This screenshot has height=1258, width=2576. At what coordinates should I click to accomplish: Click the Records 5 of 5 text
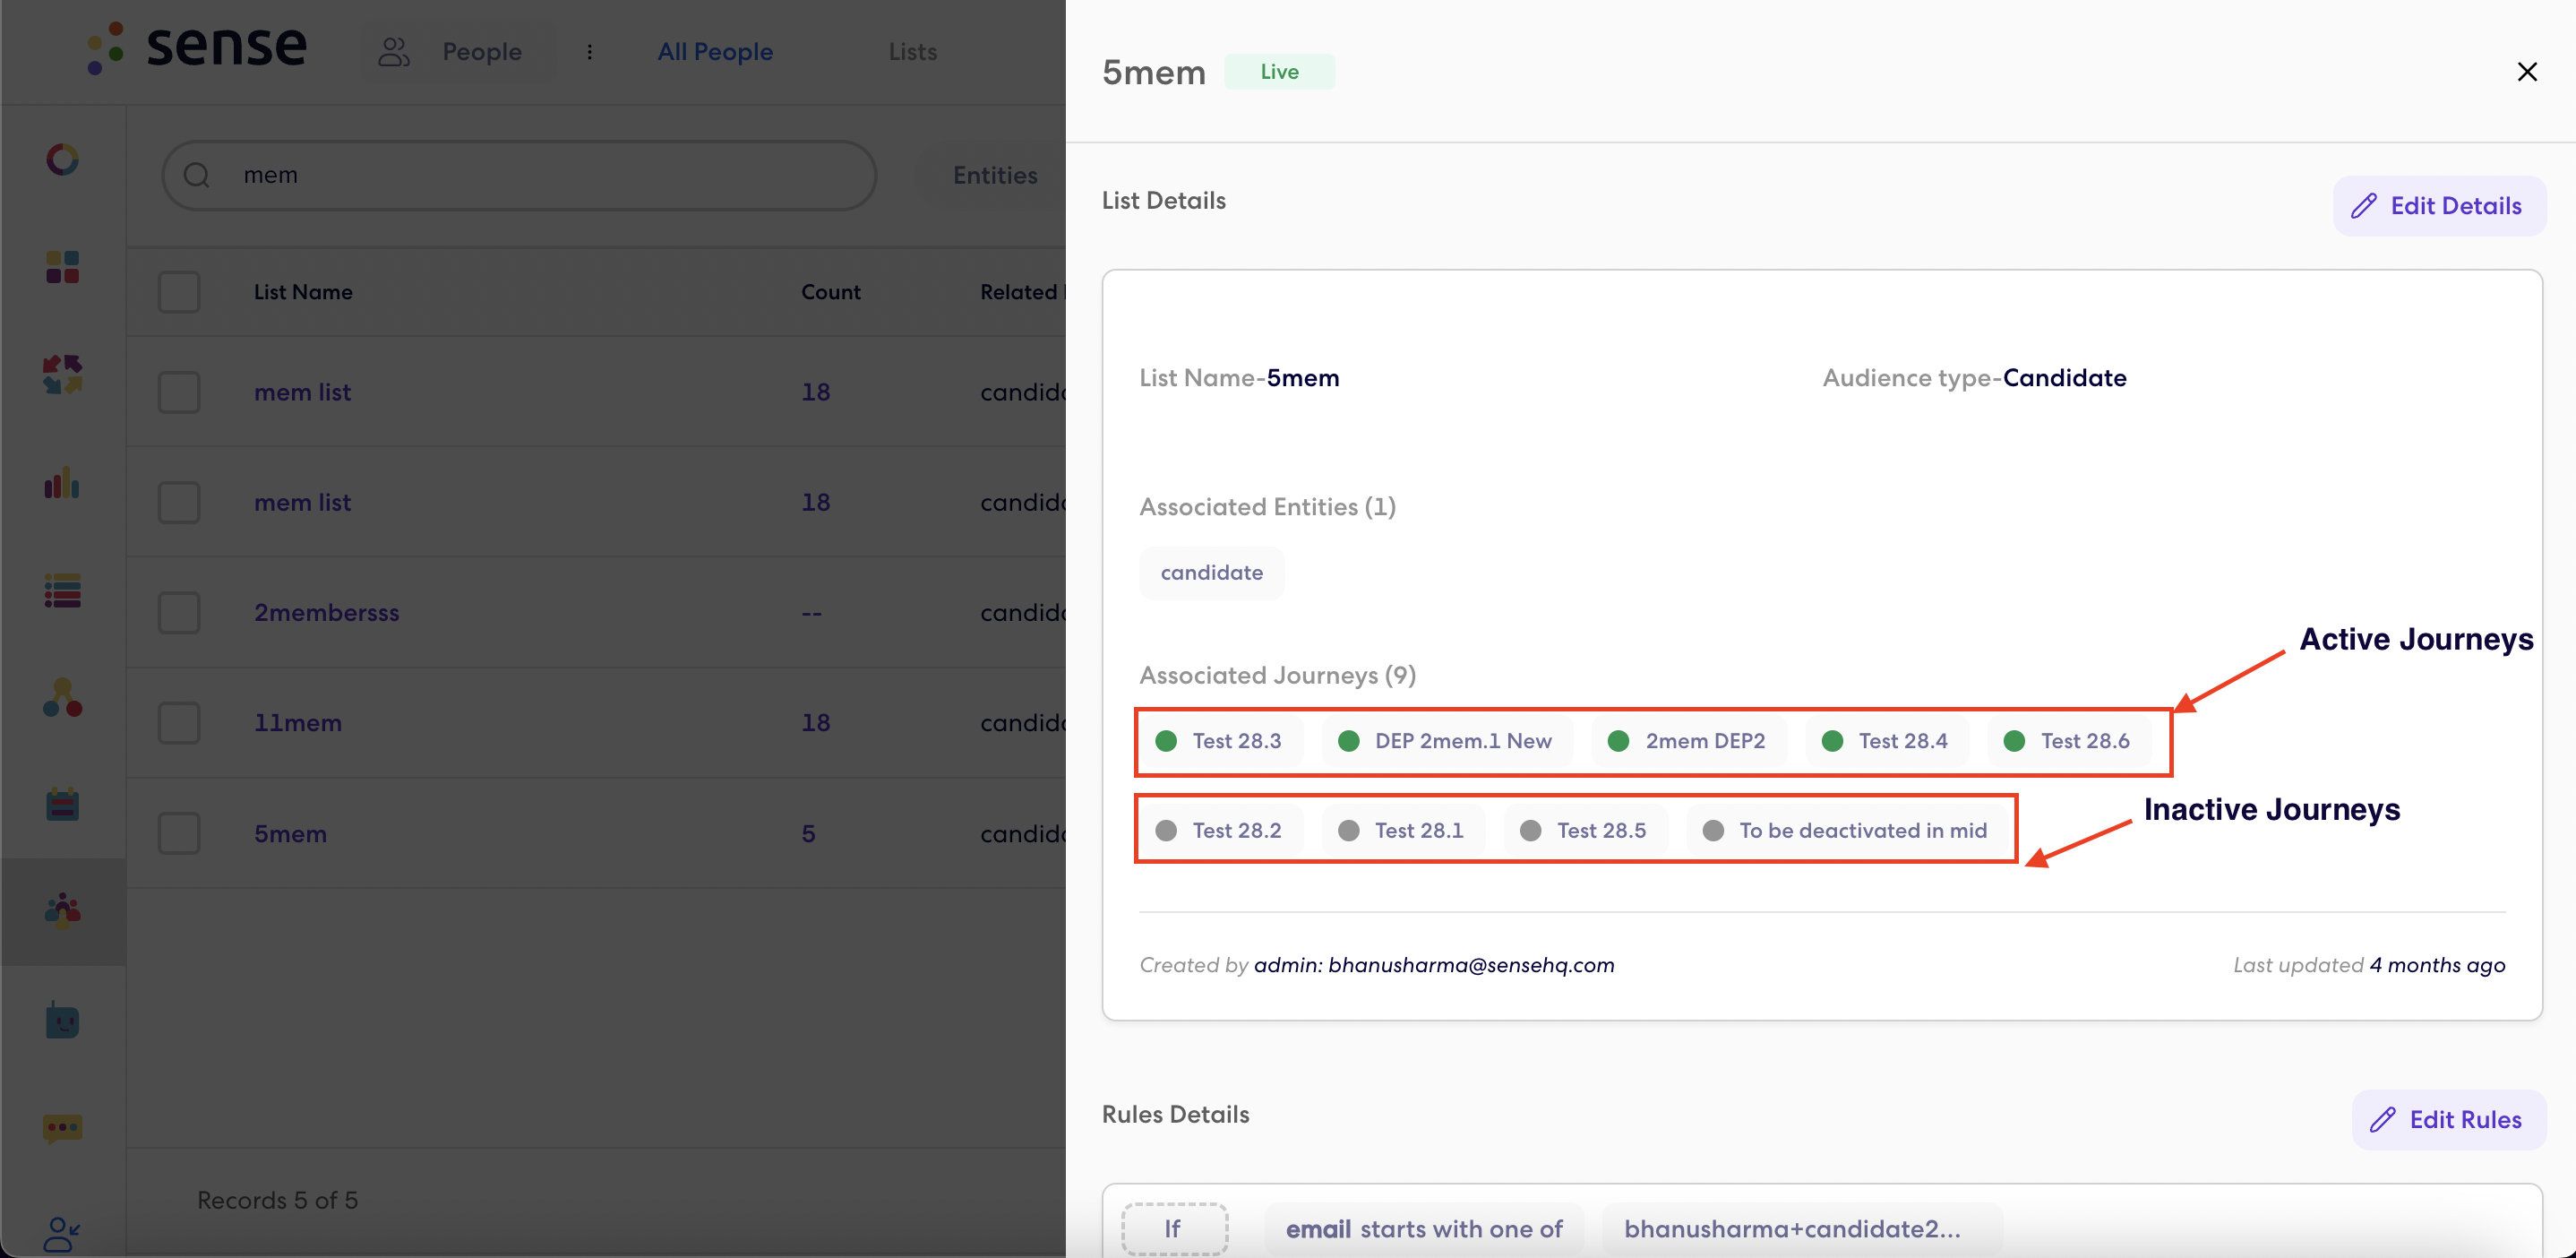tap(277, 1199)
